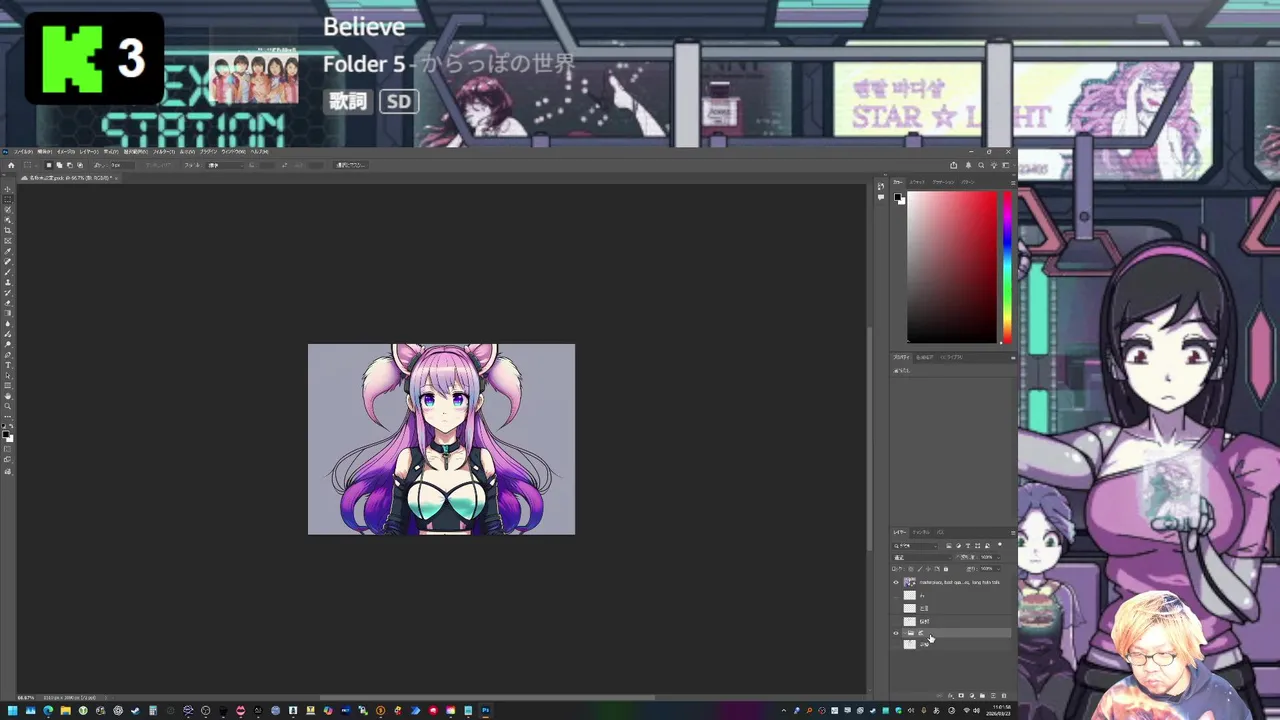Toggle Lock position
This screenshot has width=1280, height=720.
(928, 569)
